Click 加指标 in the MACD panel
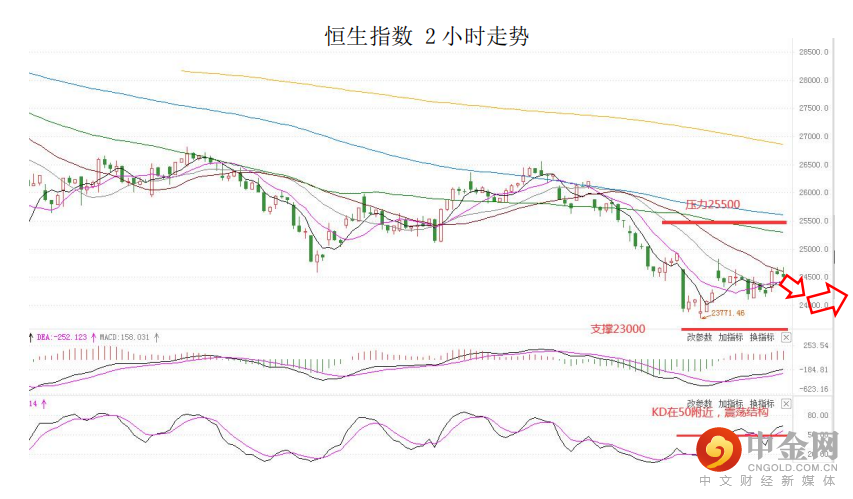 click(731, 338)
